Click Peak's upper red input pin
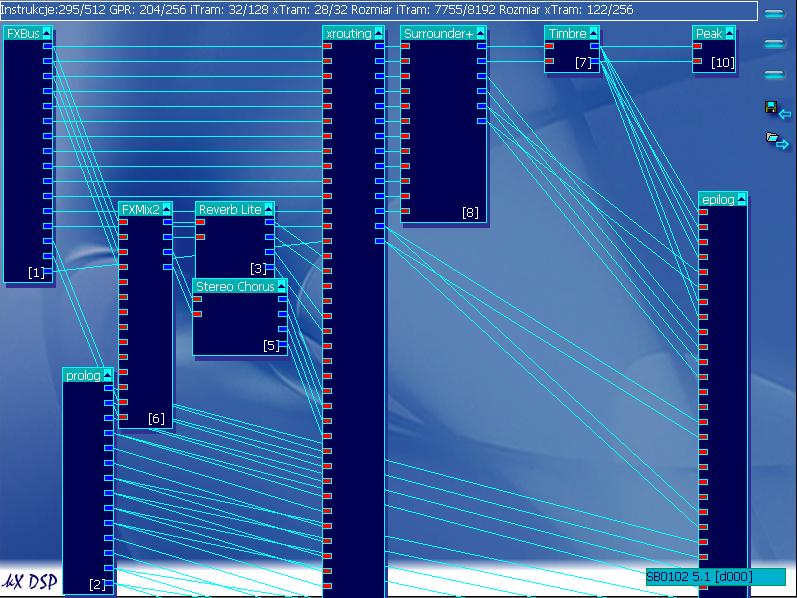Viewport: 797px width, 598px height. (697, 46)
